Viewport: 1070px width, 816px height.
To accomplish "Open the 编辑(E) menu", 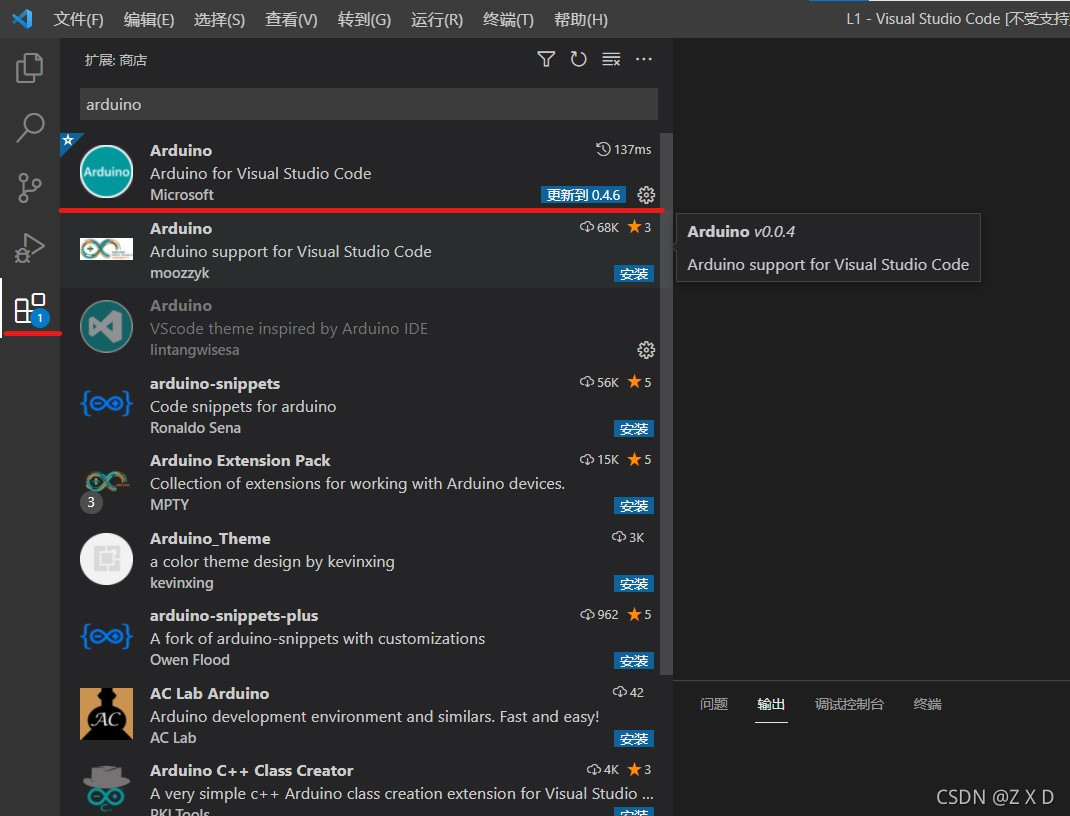I will tap(149, 20).
